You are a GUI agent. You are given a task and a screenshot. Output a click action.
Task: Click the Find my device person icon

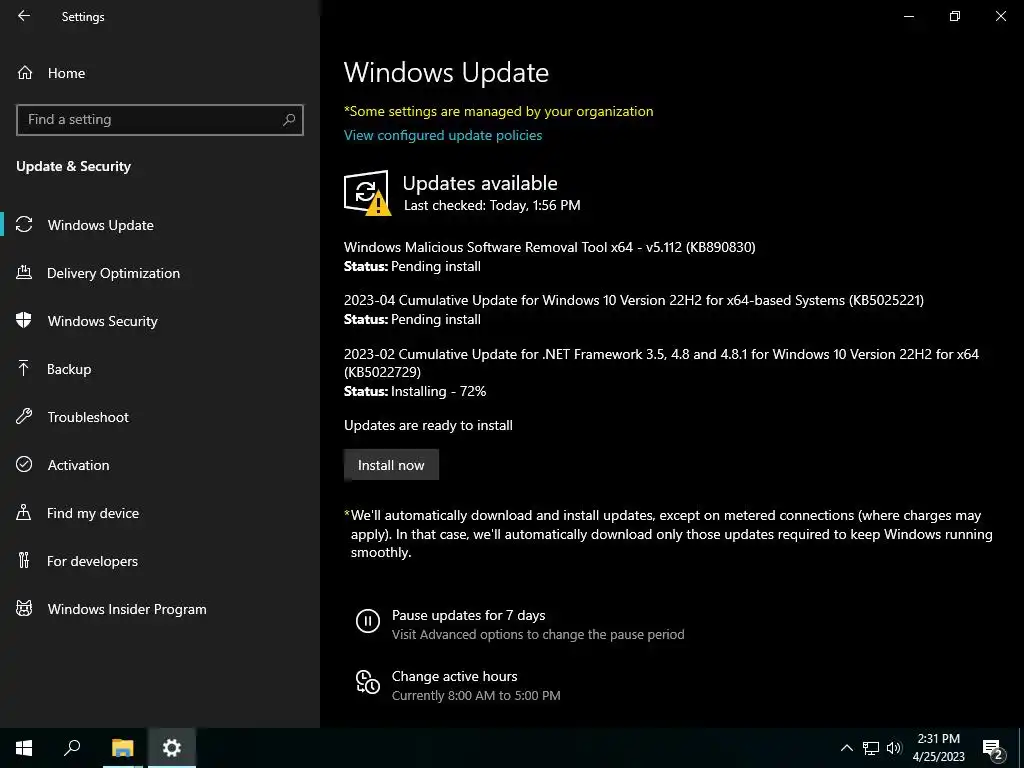tap(24, 512)
